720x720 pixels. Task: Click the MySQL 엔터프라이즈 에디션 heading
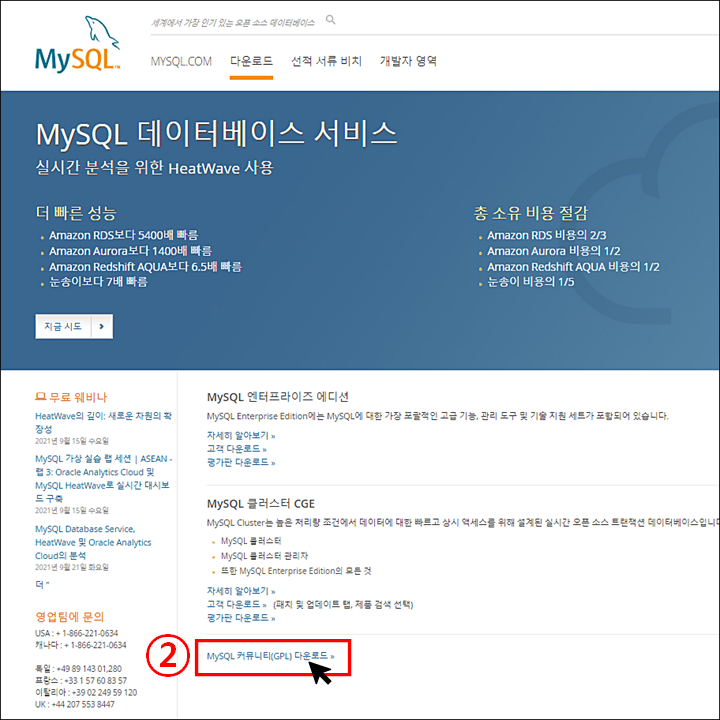tap(277, 397)
